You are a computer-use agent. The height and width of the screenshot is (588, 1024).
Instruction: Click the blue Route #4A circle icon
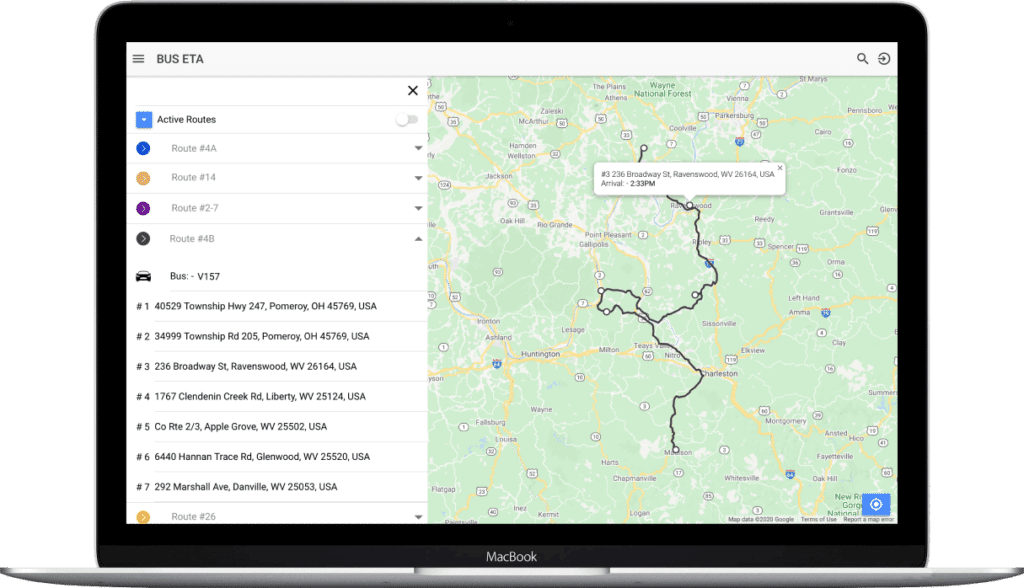point(143,148)
